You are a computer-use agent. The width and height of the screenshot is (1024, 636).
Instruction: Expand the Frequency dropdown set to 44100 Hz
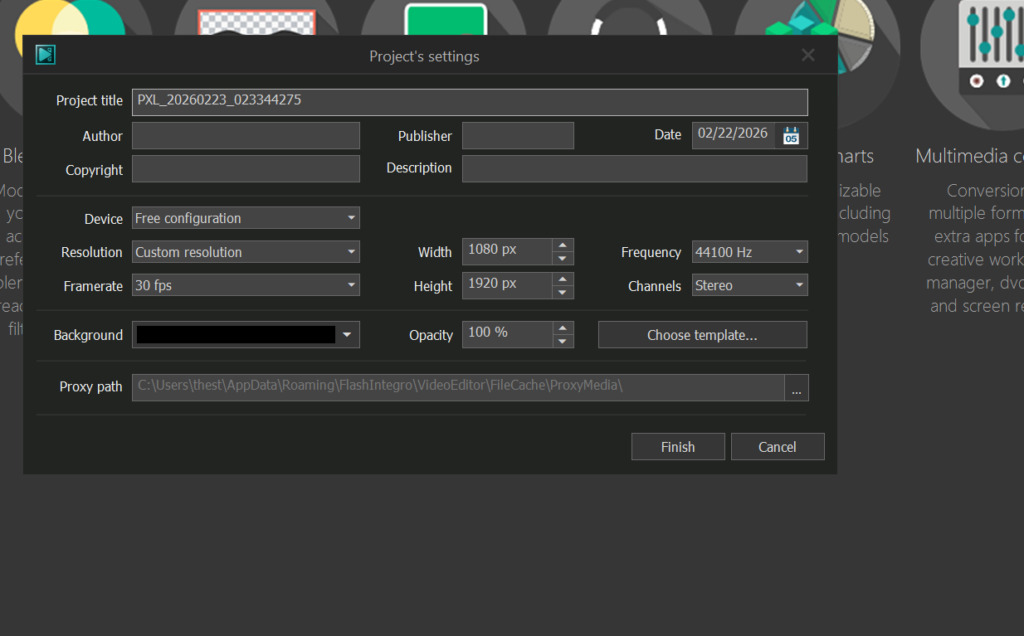tap(799, 253)
